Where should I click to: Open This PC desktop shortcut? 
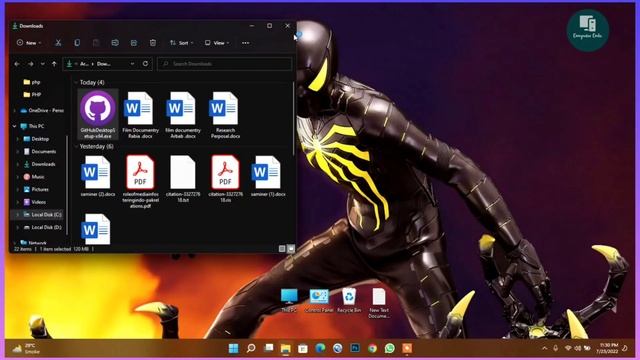(x=289, y=300)
